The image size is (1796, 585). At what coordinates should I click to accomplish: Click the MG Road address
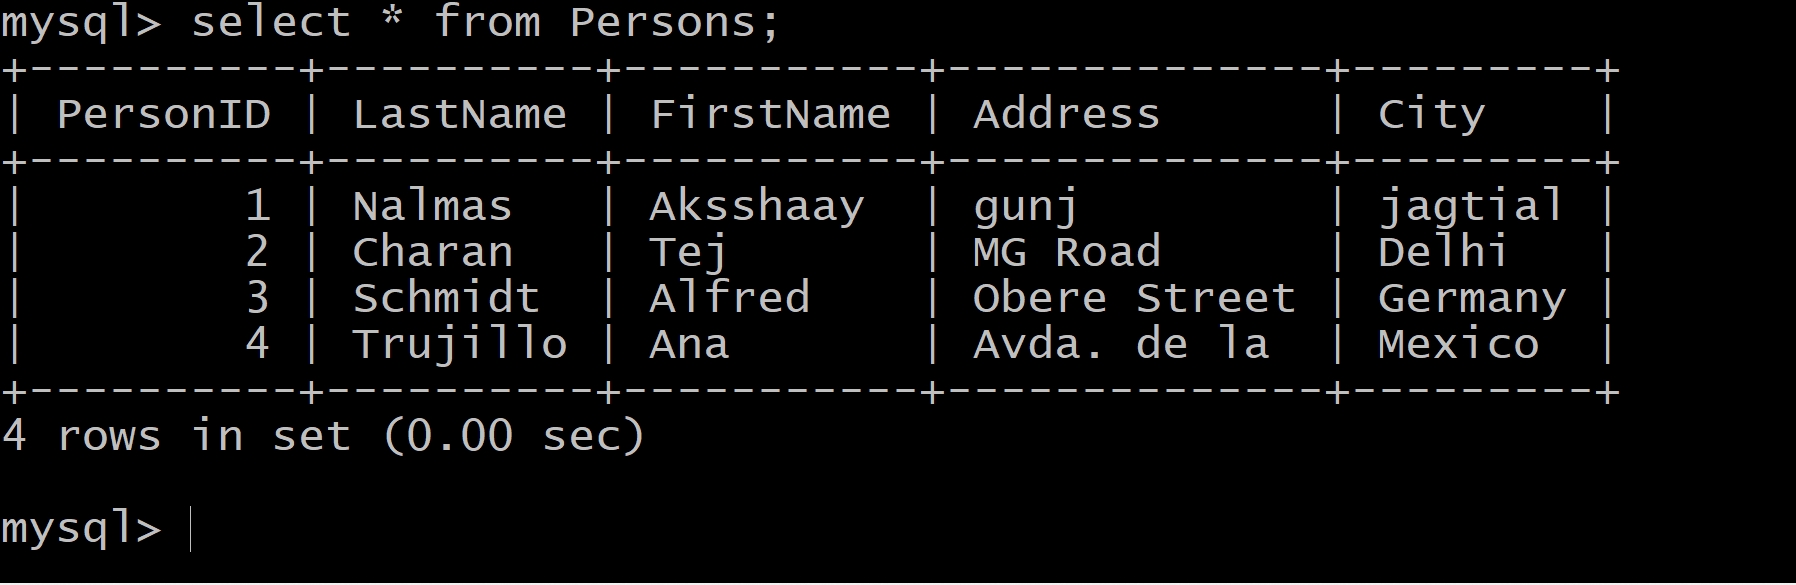[1066, 252]
